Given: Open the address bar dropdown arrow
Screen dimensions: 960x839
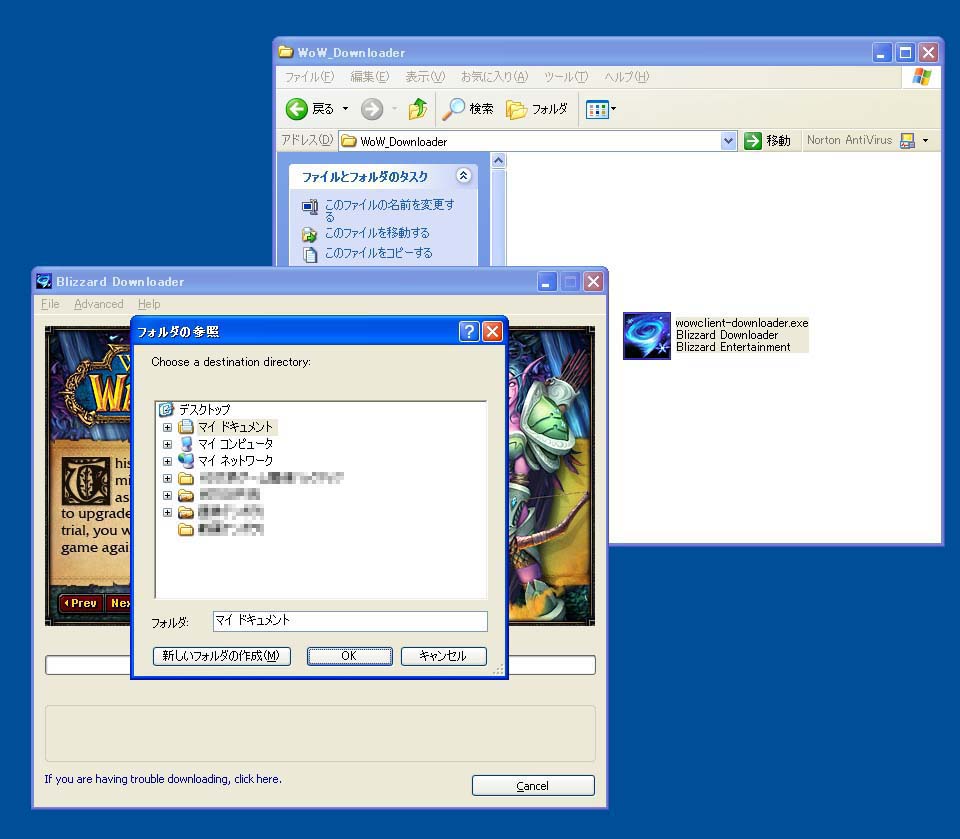Looking at the screenshot, I should pos(728,141).
